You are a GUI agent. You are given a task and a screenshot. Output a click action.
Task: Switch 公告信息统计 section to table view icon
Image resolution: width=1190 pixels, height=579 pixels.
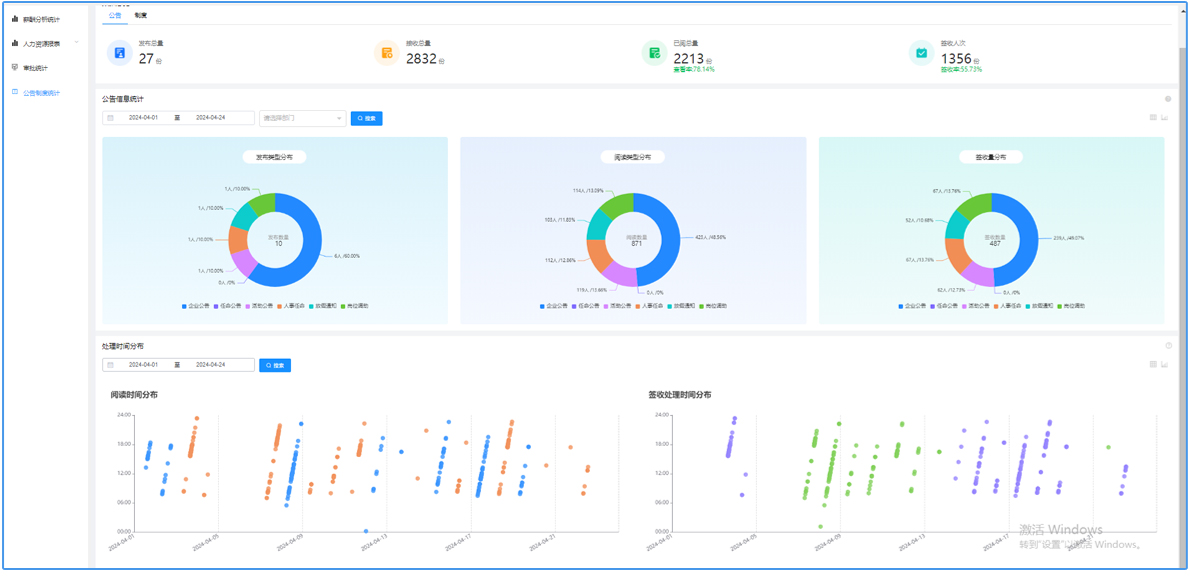(1153, 118)
